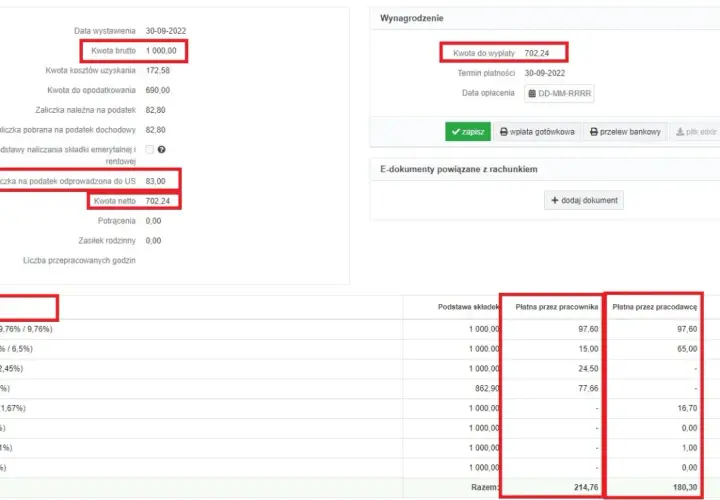Click the checkmark icon on zapisz
720x500 pixels.
pyautogui.click(x=456, y=132)
